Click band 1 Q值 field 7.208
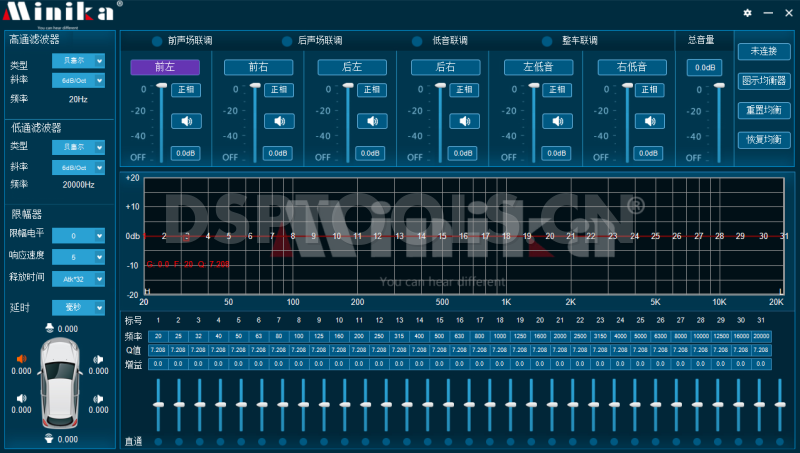This screenshot has width=800, height=453. (158, 350)
